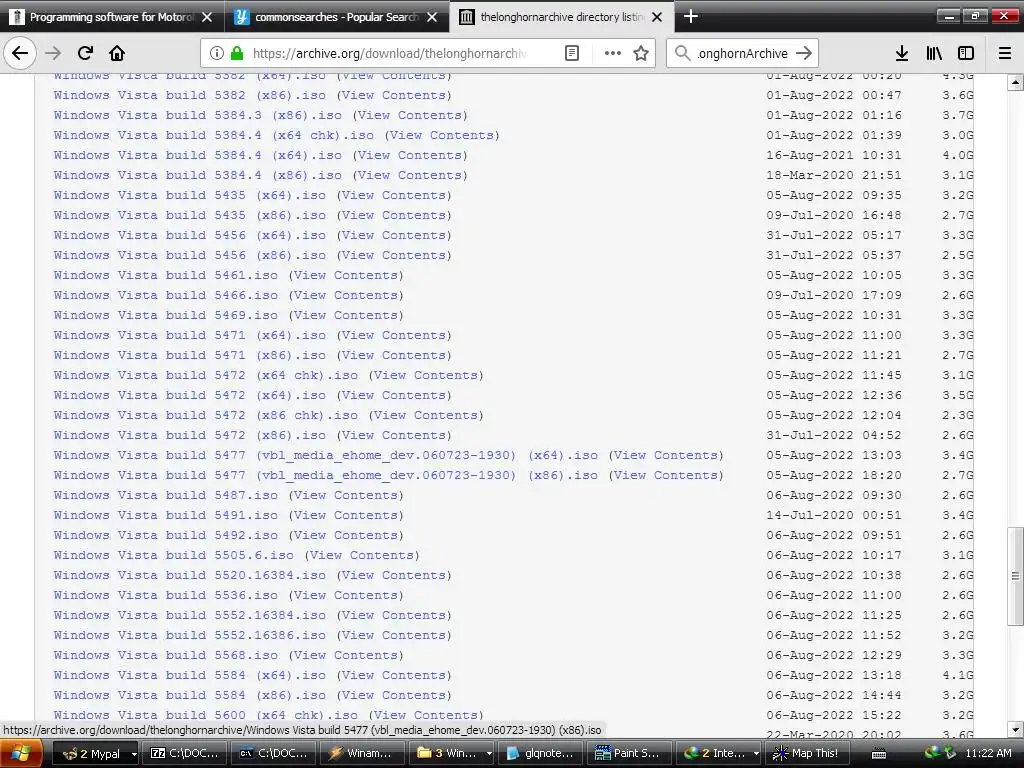
Task: Submit search with the arrow button
Action: pyautogui.click(x=805, y=53)
